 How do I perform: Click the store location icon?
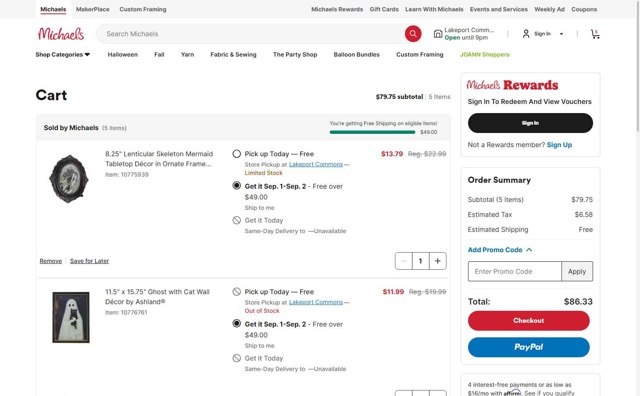(438, 34)
